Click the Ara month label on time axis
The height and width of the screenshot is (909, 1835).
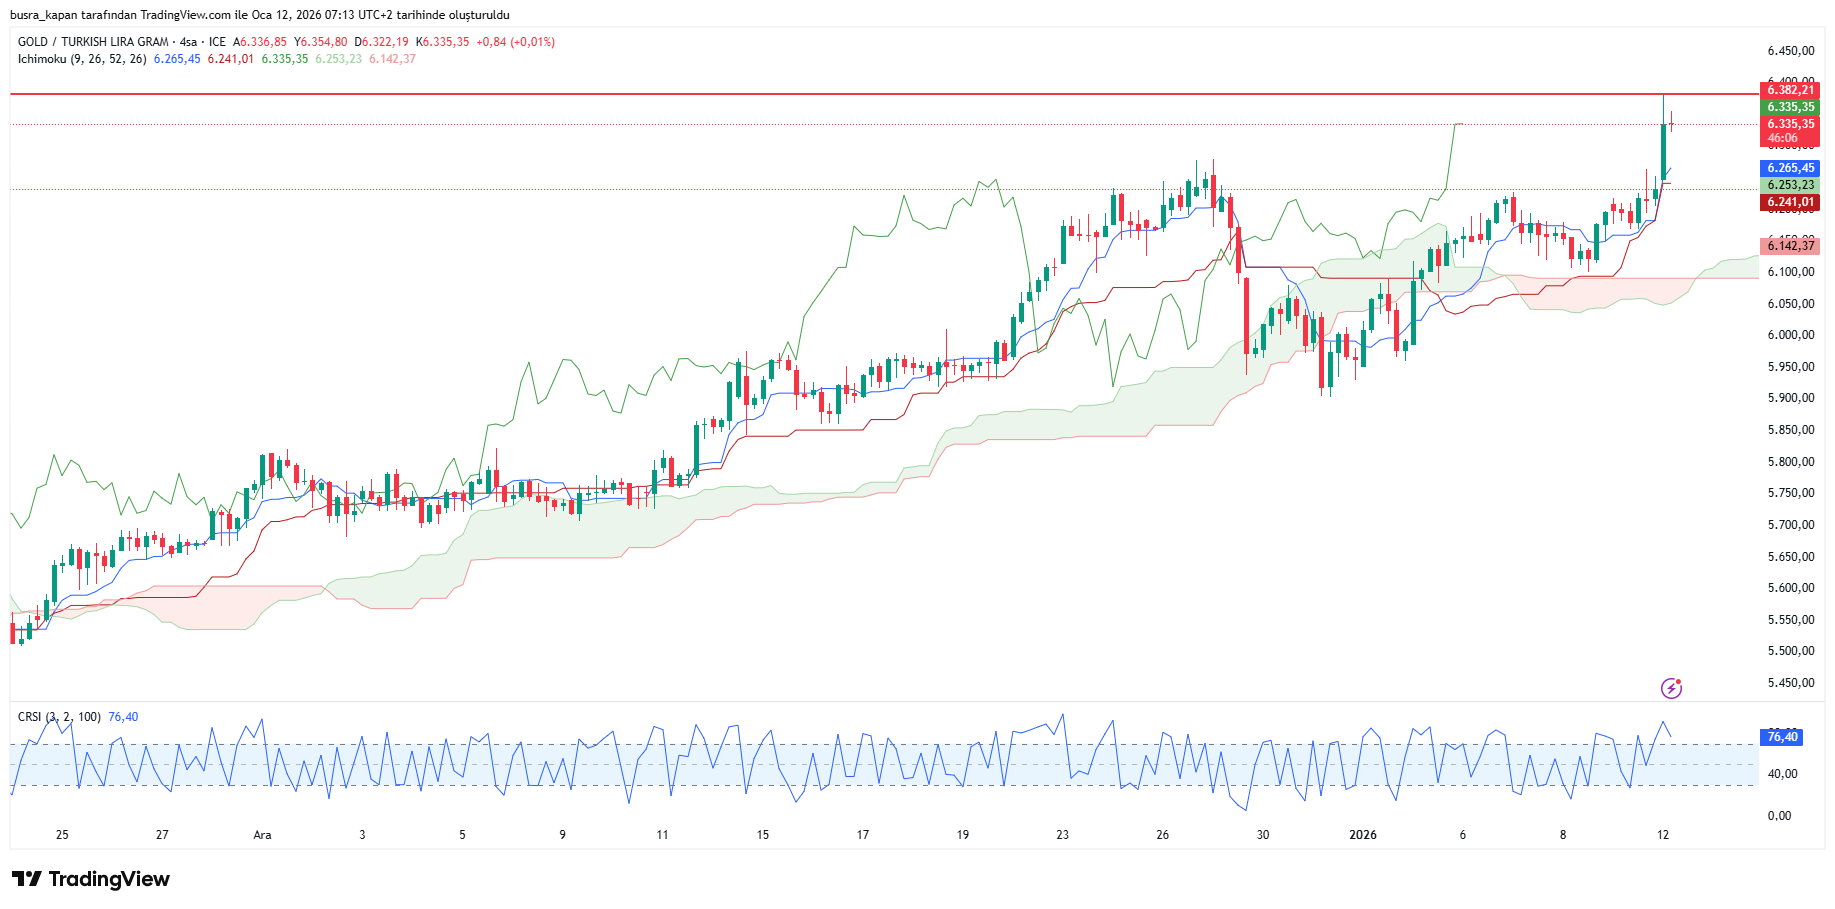(x=262, y=835)
